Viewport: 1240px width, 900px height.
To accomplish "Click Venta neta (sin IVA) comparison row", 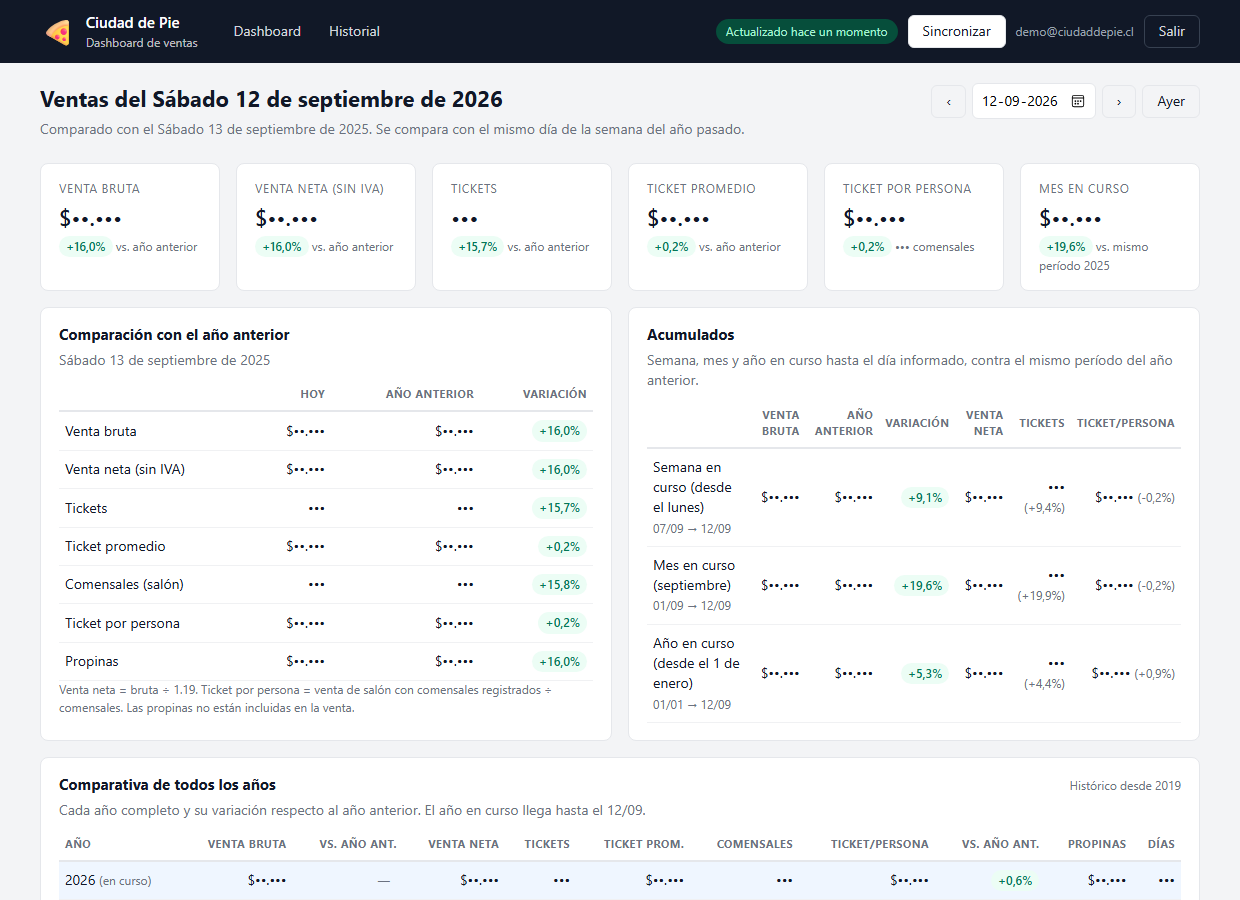I will click(326, 469).
